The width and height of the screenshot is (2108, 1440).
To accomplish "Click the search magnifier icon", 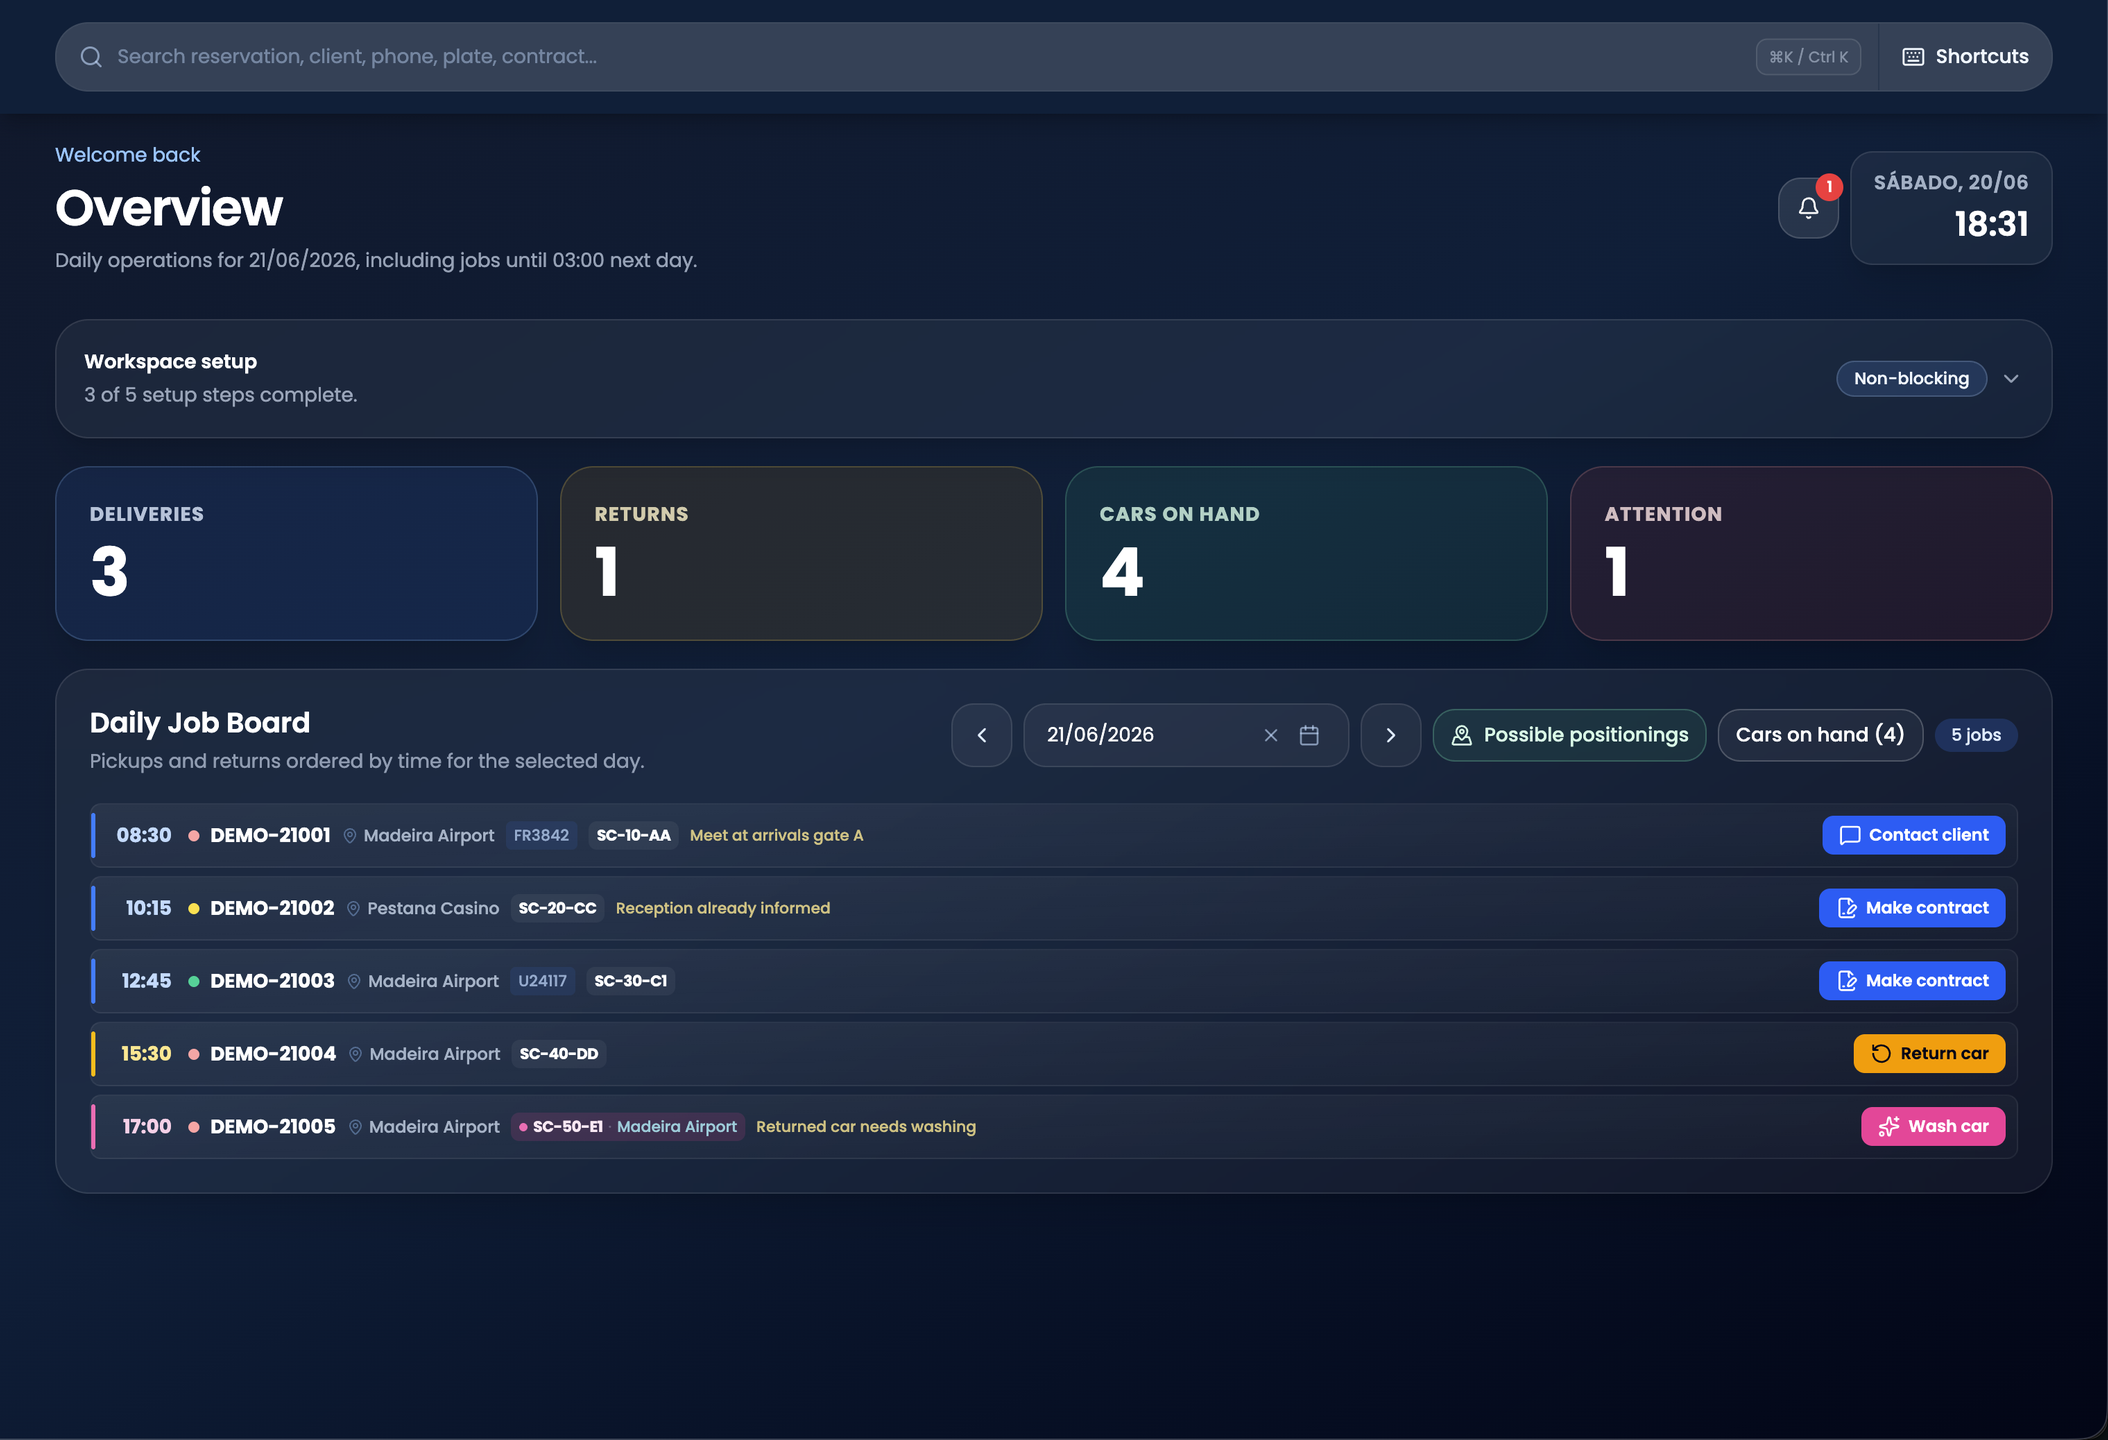I will 91,57.
